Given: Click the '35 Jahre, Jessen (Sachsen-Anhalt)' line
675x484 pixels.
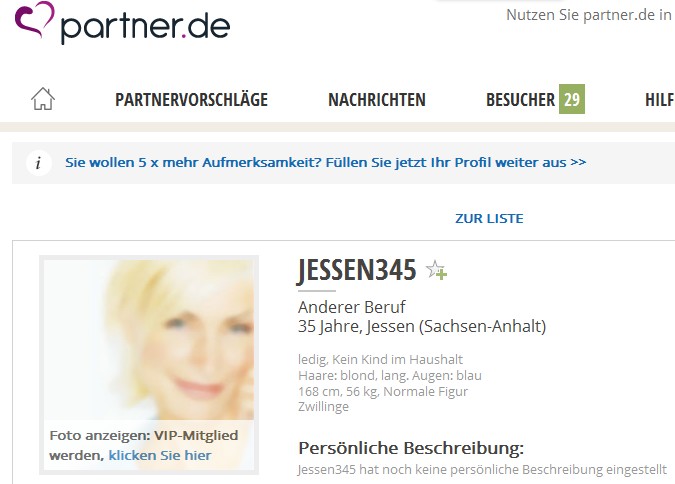Looking at the screenshot, I should (422, 326).
